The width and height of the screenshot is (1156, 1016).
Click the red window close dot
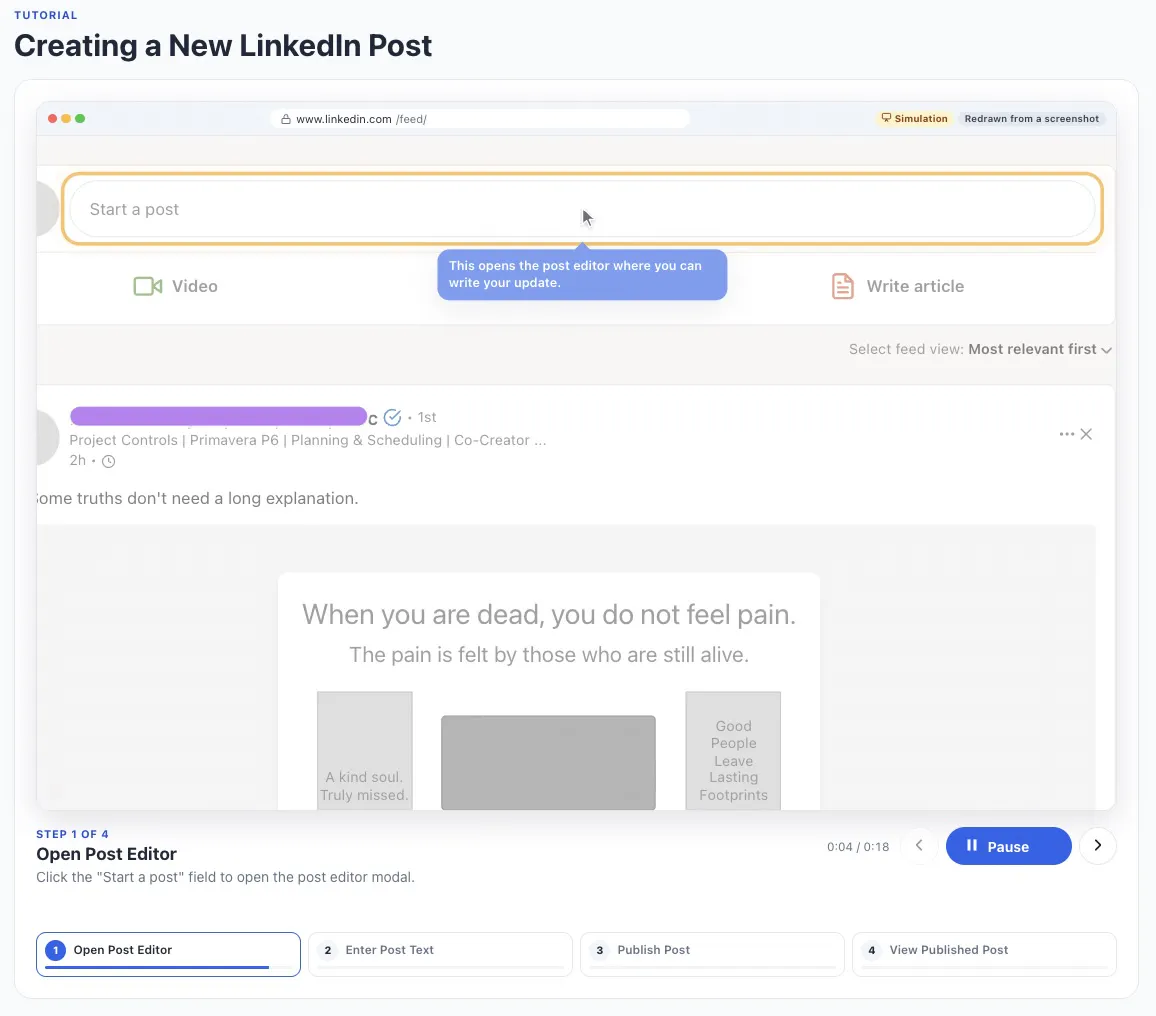[52, 119]
